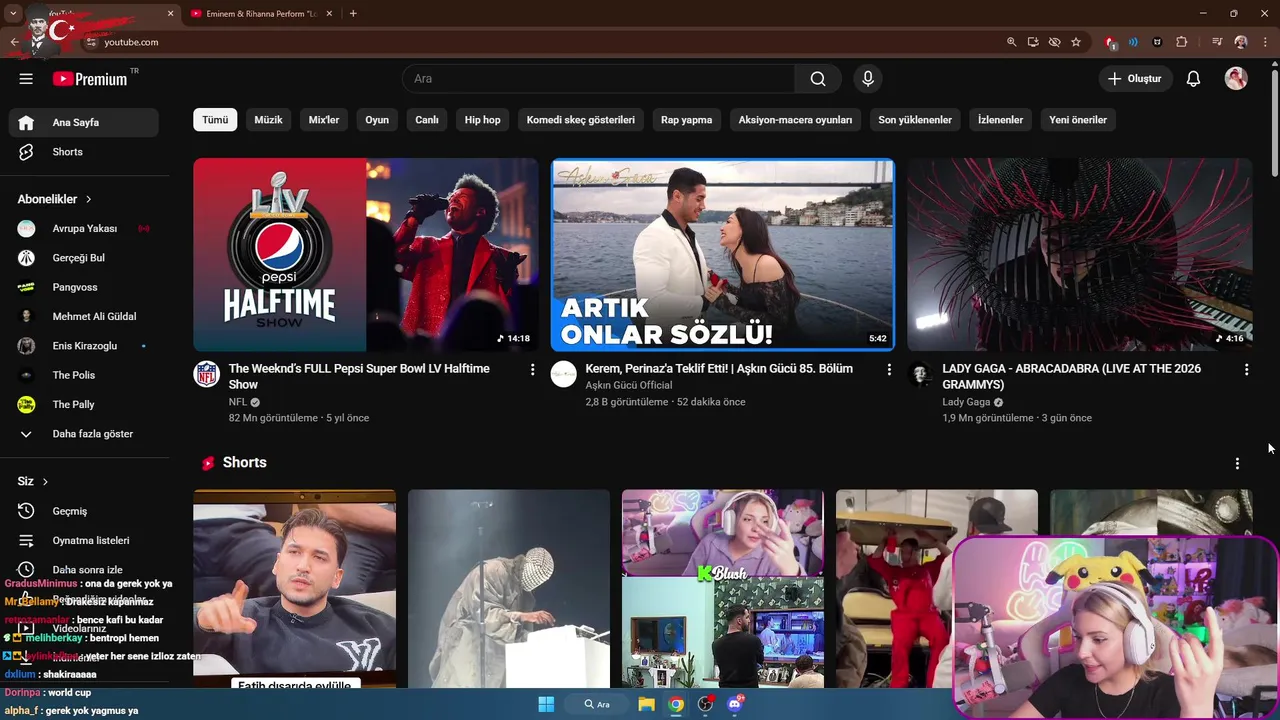Select the Son yüklenenler chip

pos(915,120)
